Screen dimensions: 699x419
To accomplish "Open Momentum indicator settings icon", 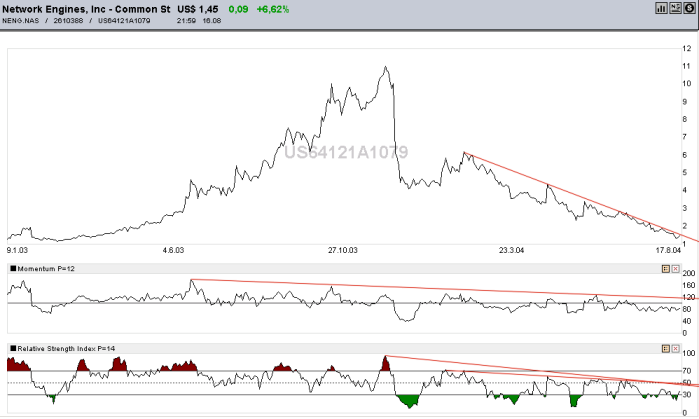I will (x=666, y=269).
